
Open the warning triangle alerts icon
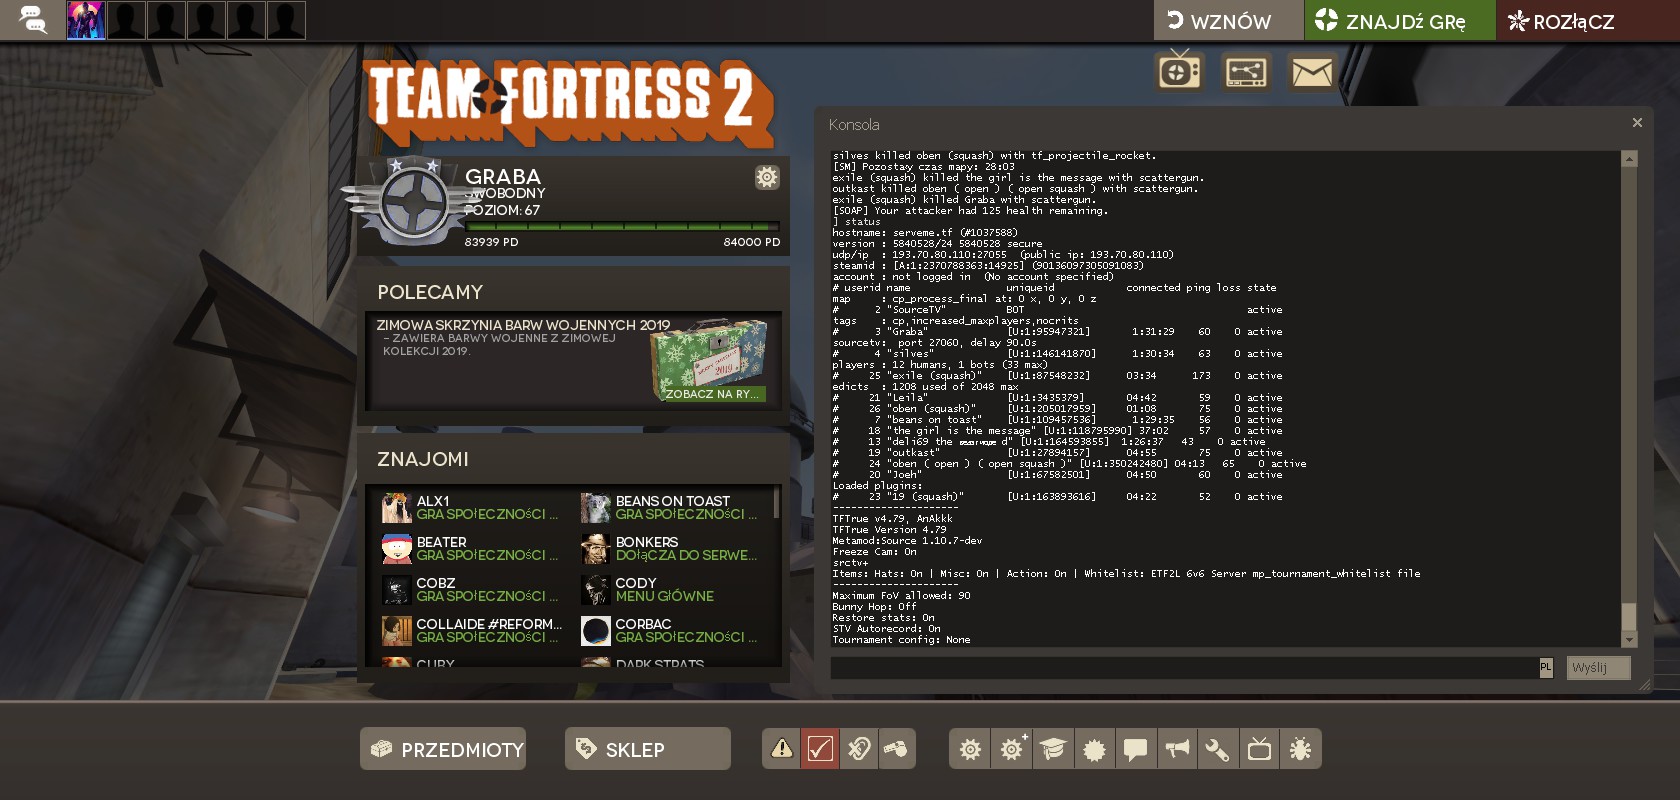pos(782,749)
